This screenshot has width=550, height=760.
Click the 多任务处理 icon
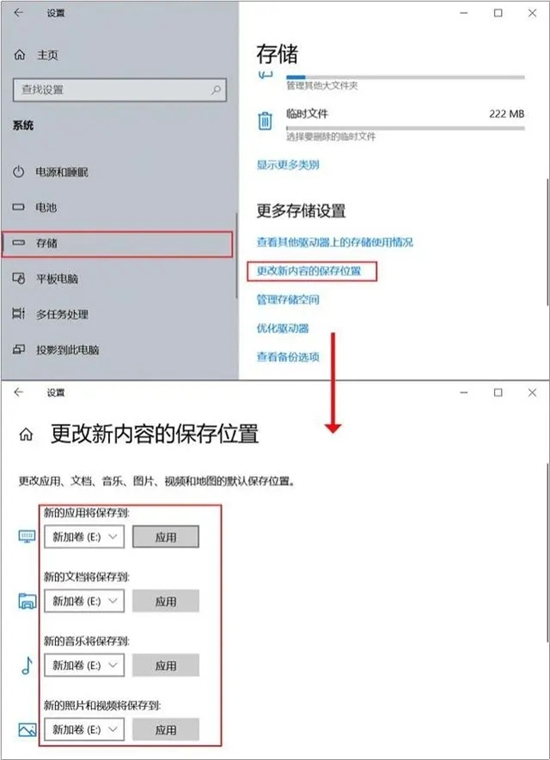18,314
